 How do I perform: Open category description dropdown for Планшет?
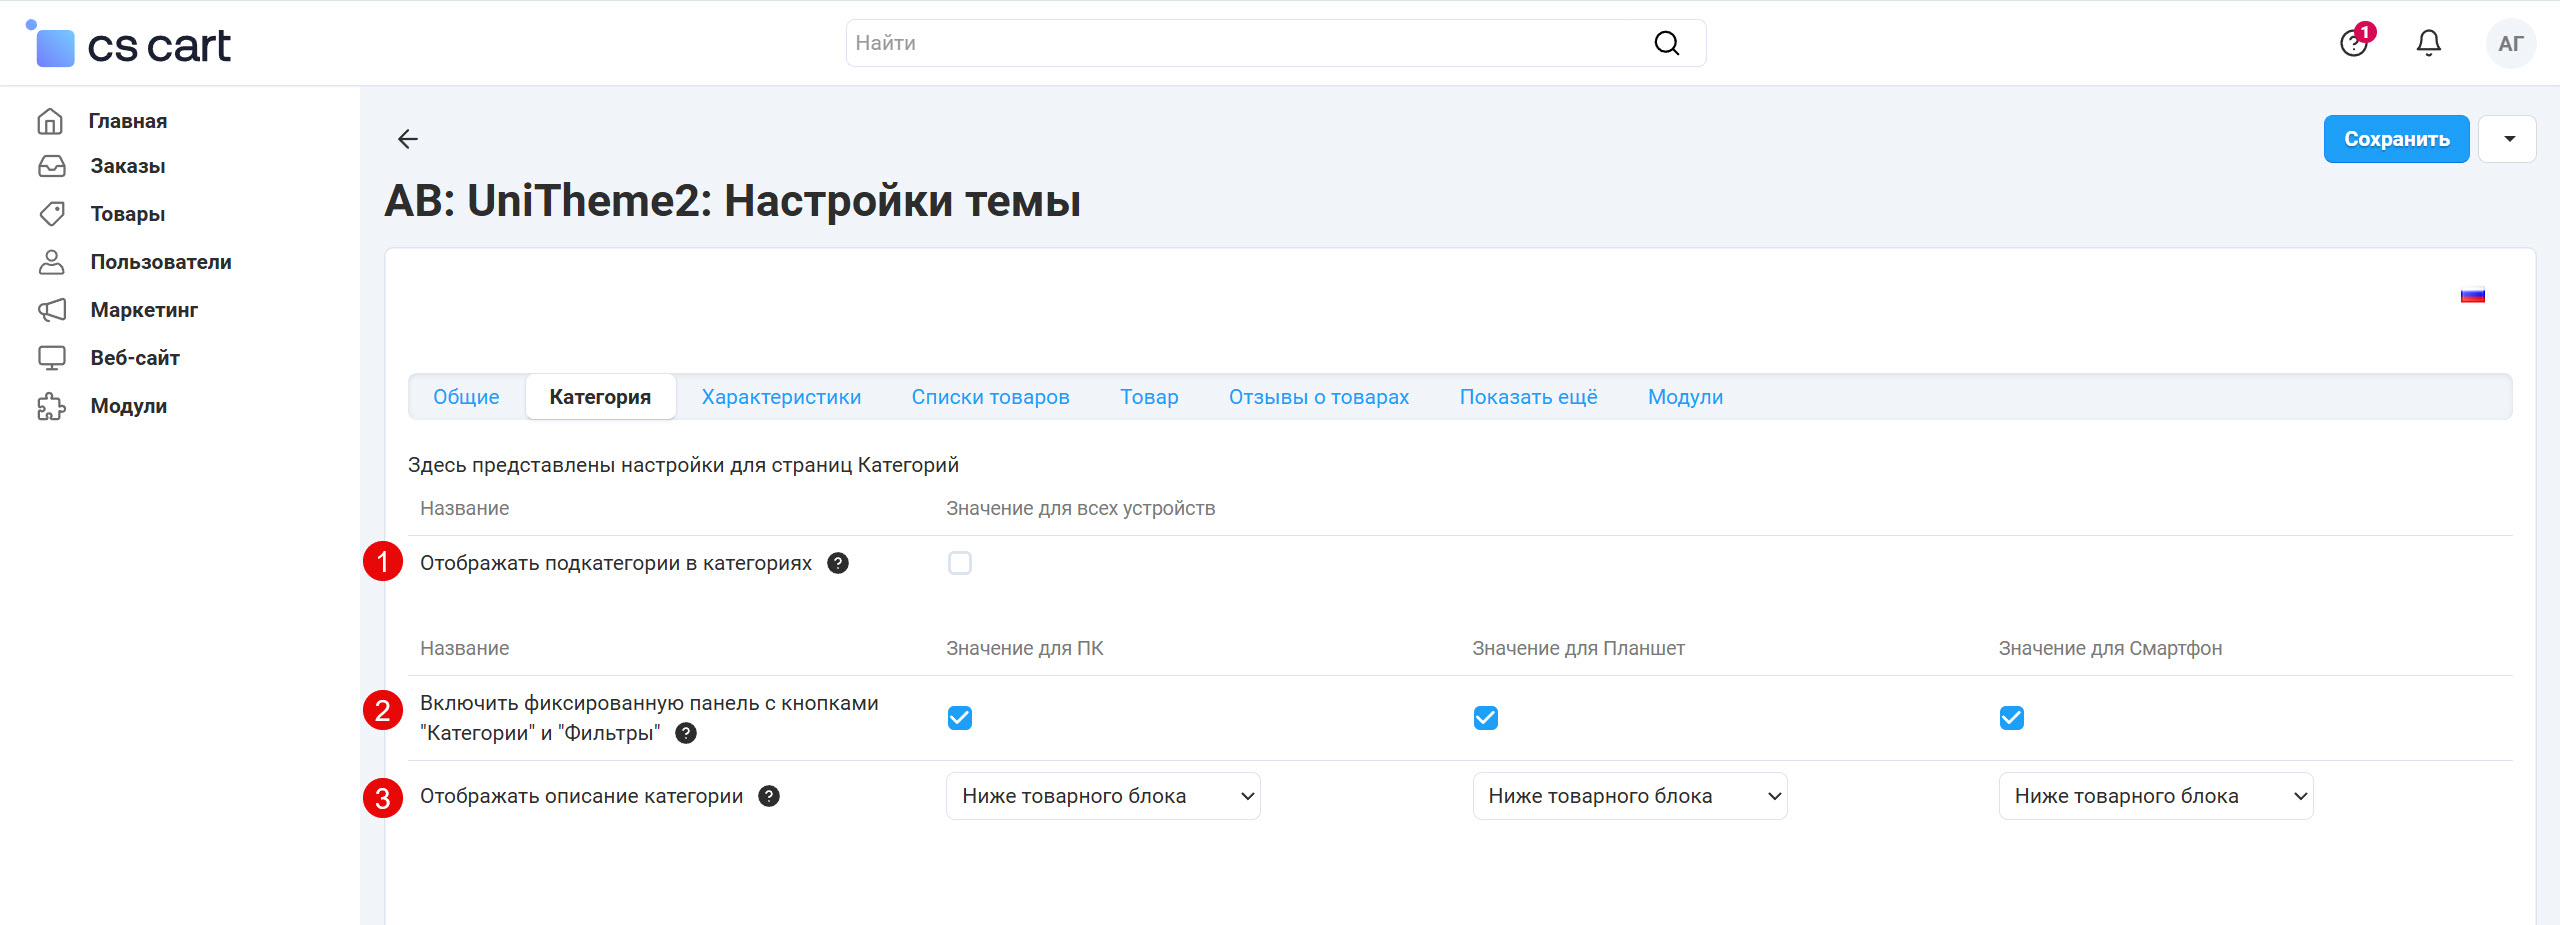[x=1628, y=796]
